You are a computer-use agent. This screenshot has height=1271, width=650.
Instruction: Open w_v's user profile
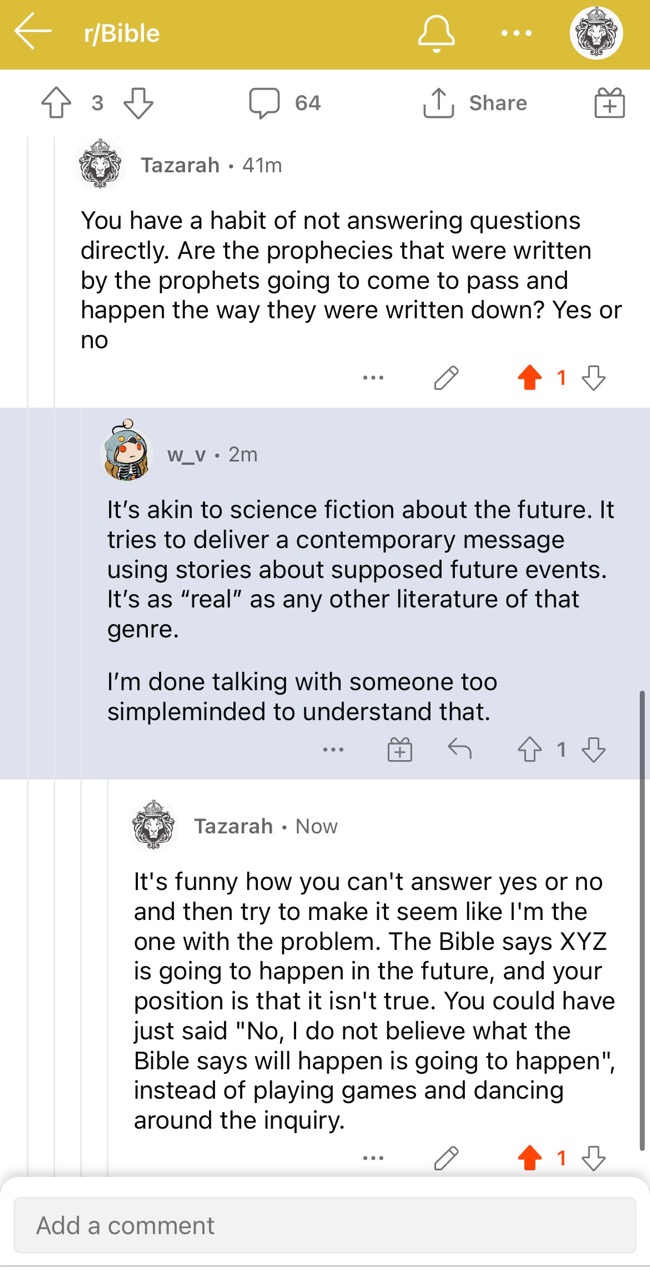coord(185,454)
